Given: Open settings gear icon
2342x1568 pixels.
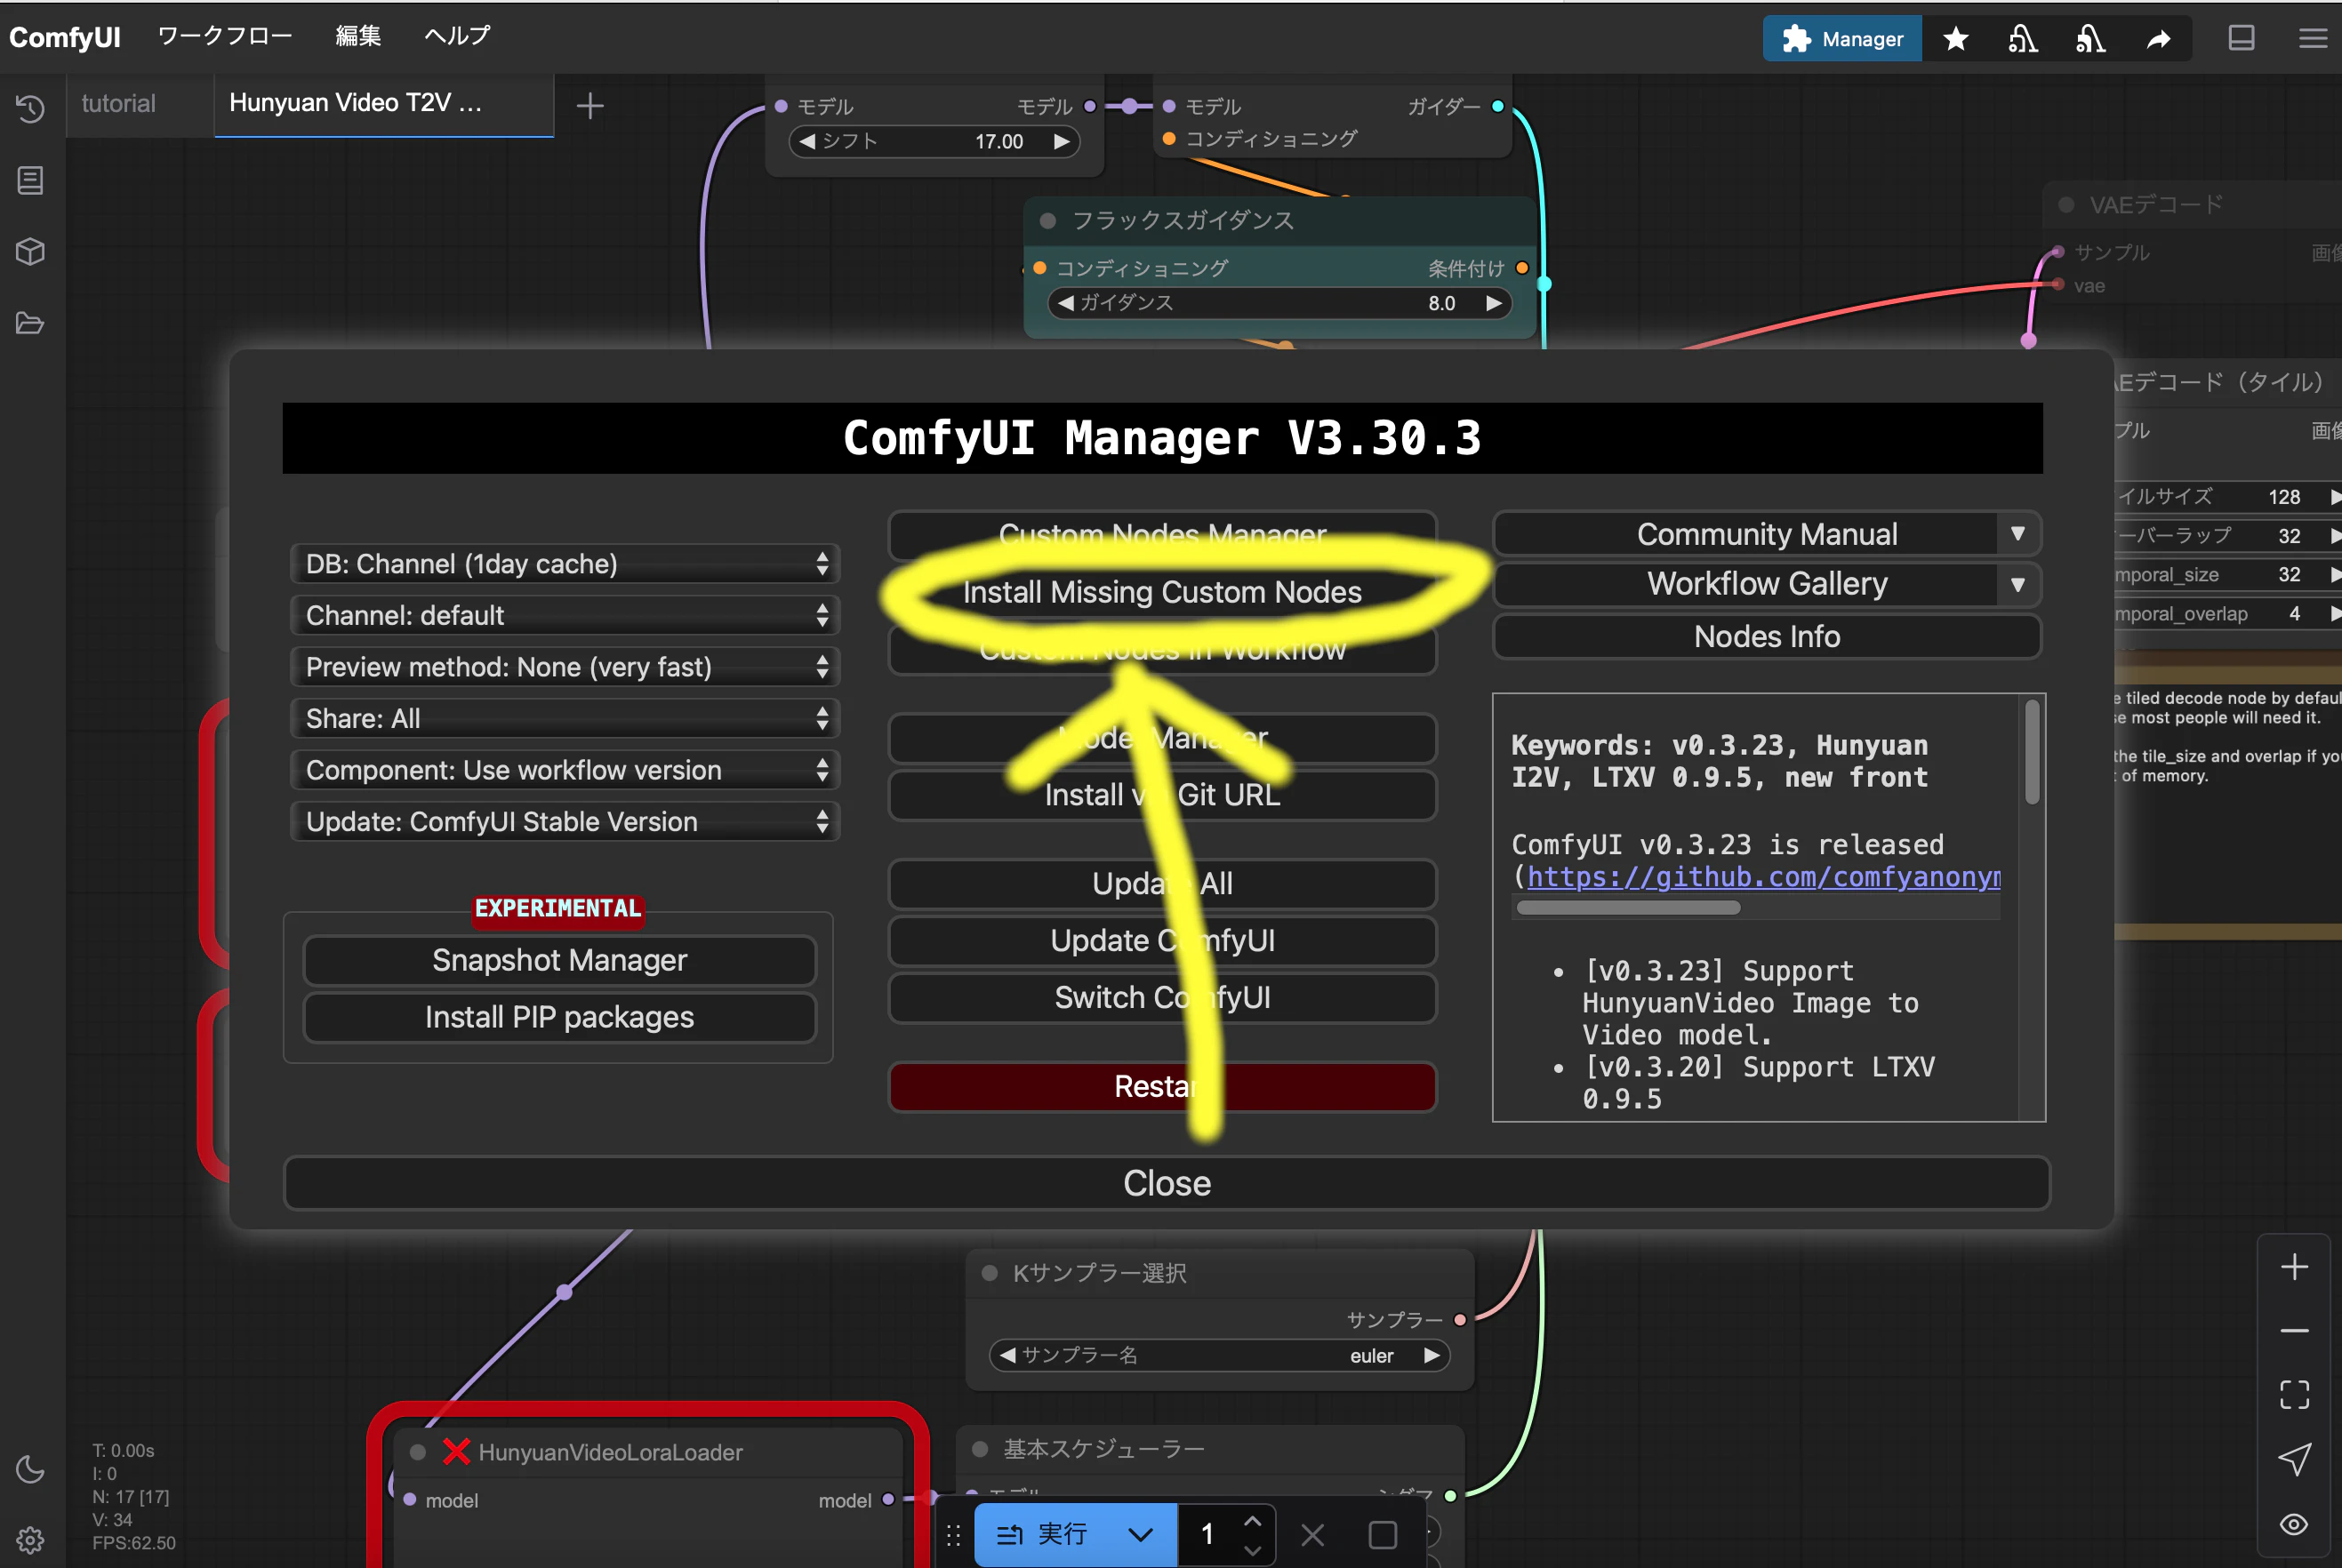Looking at the screenshot, I should 30,1540.
